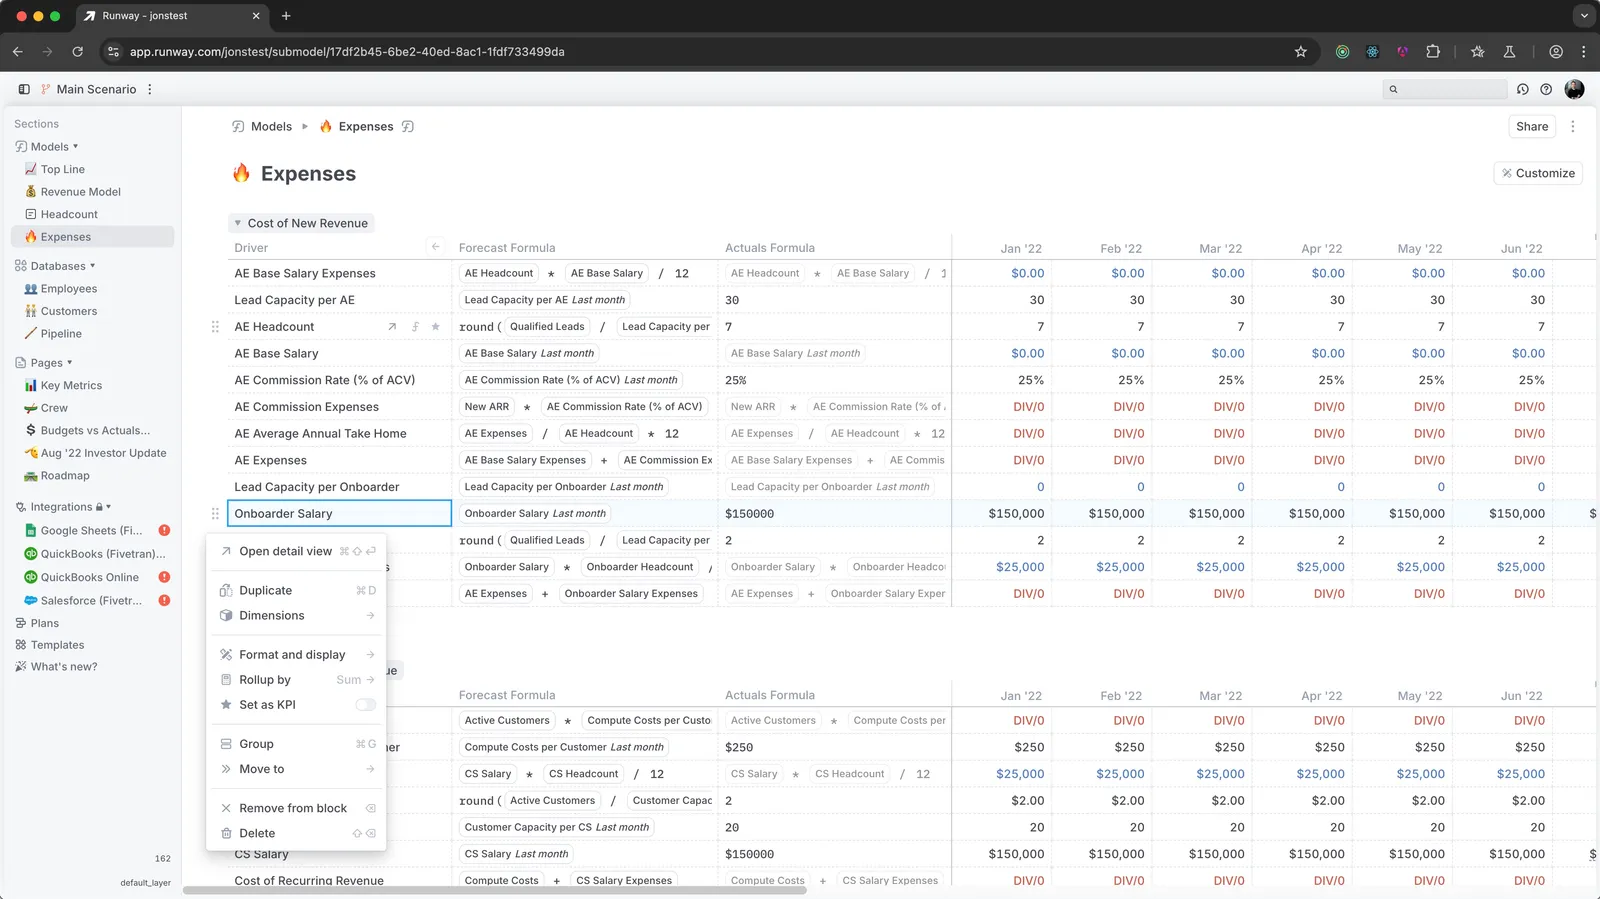
Task: Click Google Sheets integration error badge
Action: [164, 531]
